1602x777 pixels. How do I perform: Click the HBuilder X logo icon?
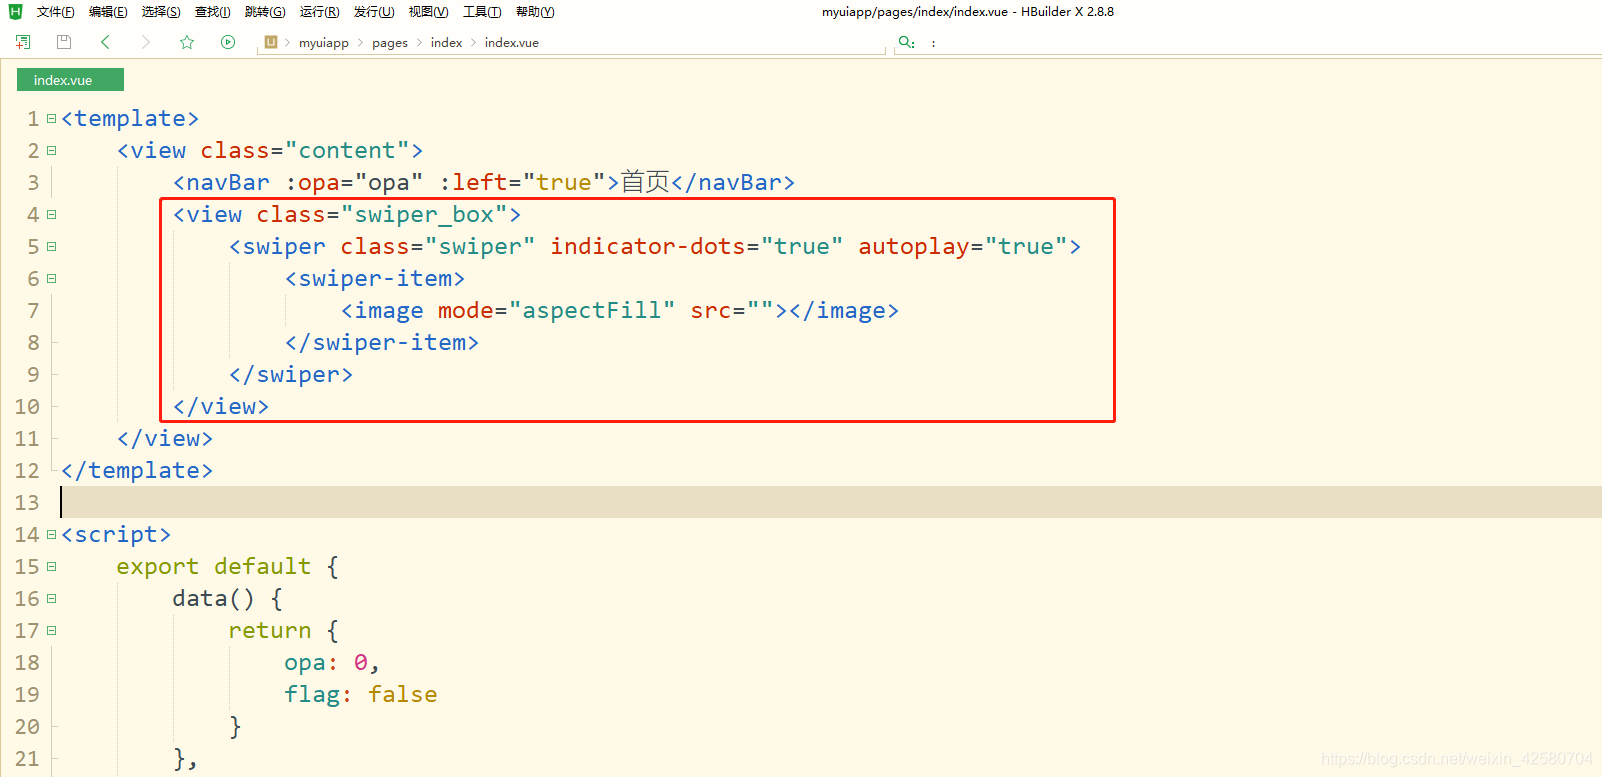click(15, 12)
